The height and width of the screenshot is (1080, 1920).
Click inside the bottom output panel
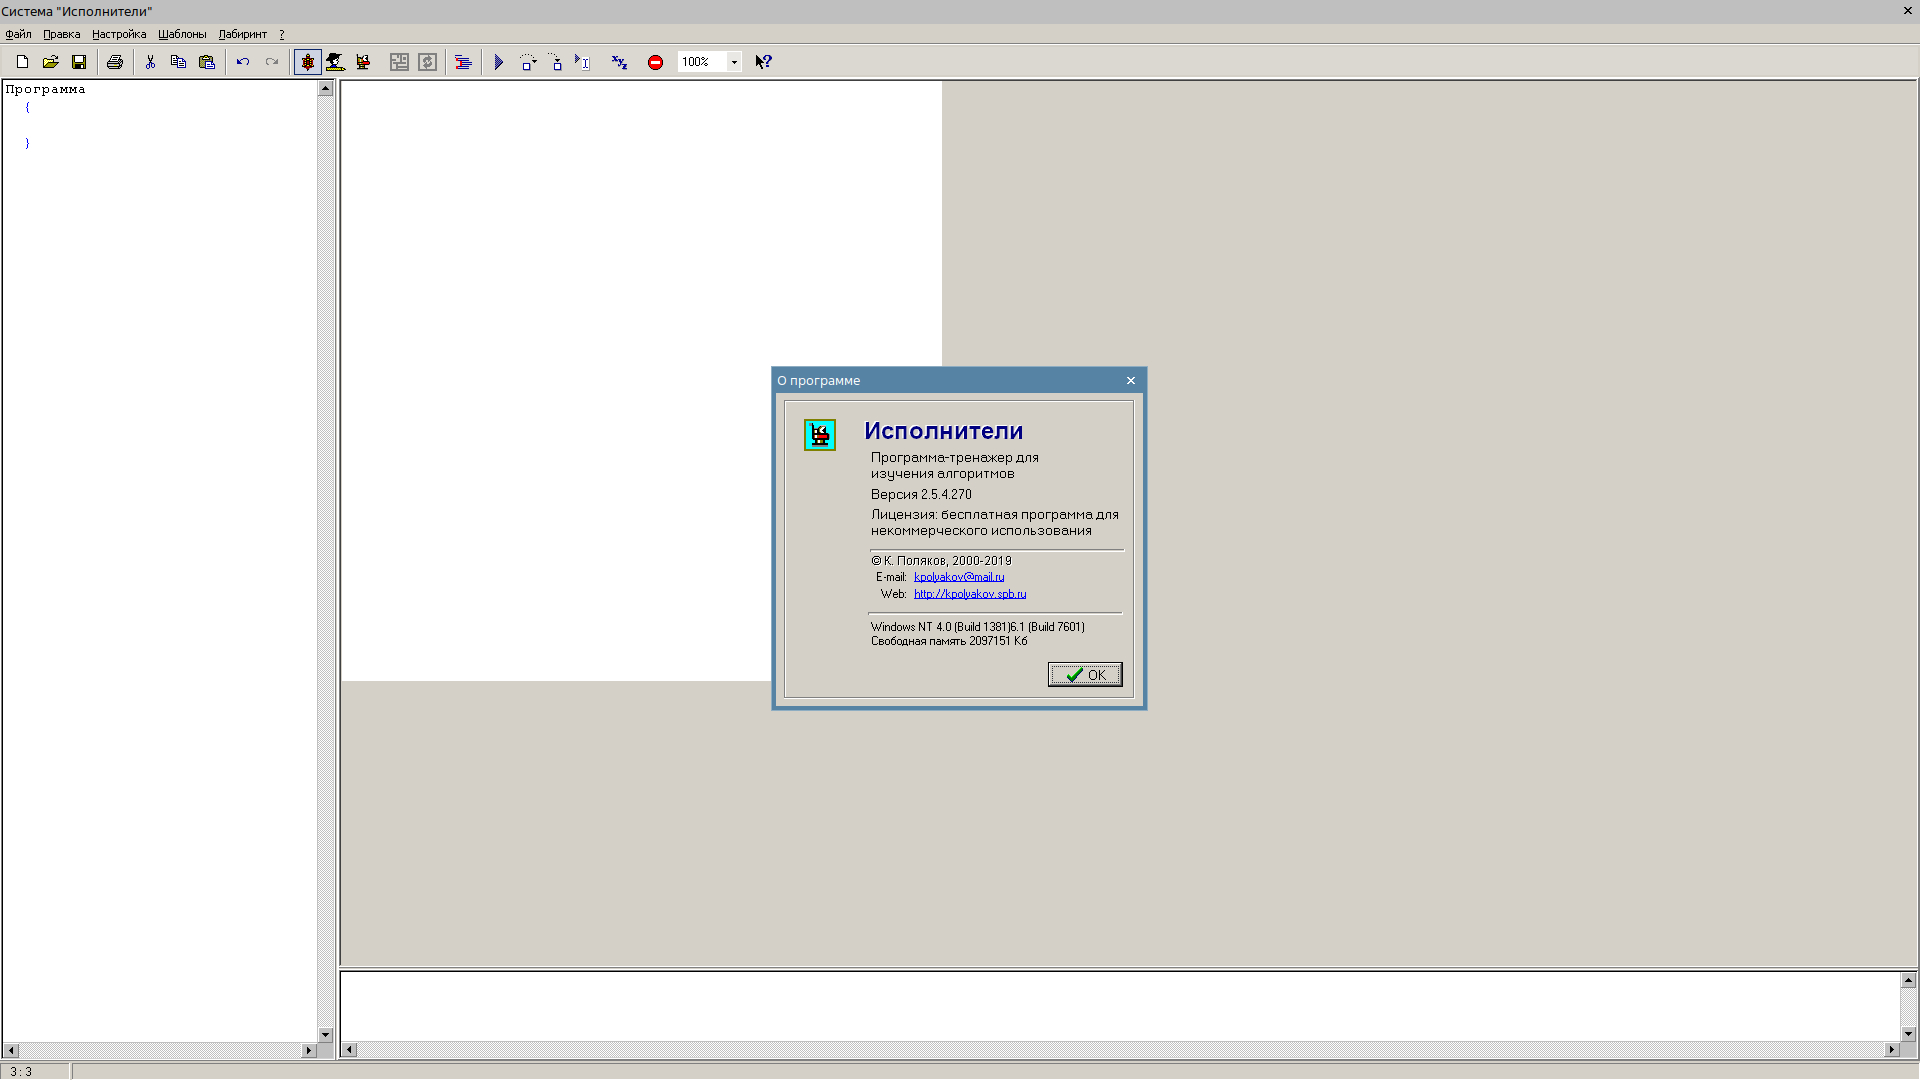[1120, 1006]
